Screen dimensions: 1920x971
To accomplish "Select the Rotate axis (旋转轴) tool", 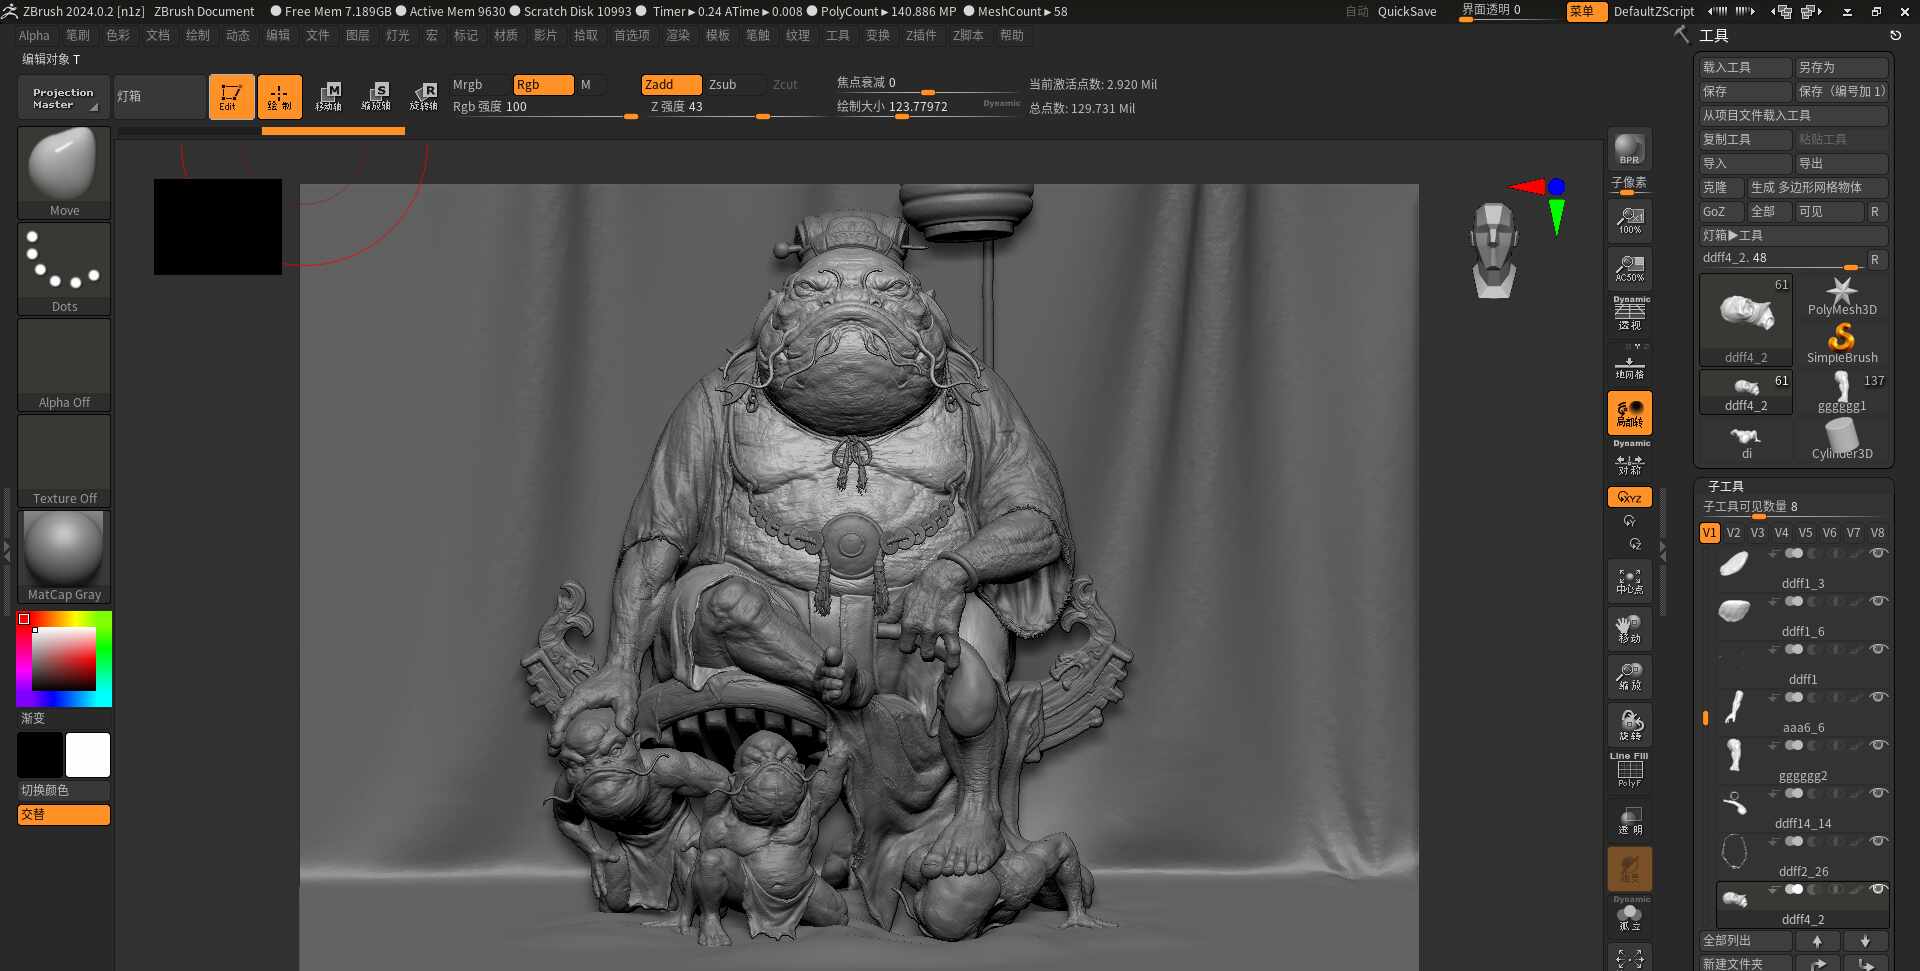I will (x=423, y=97).
